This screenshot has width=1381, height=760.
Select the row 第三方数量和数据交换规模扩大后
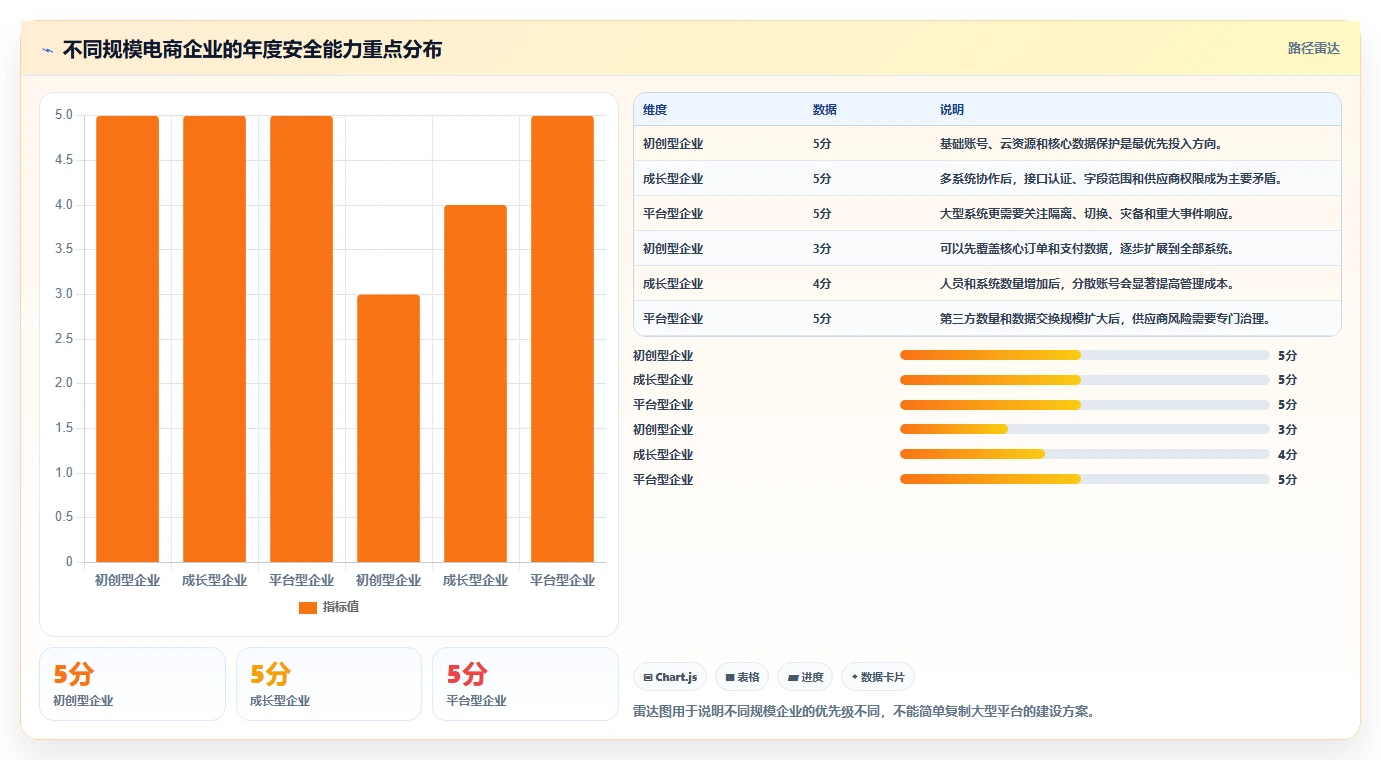(x=987, y=319)
